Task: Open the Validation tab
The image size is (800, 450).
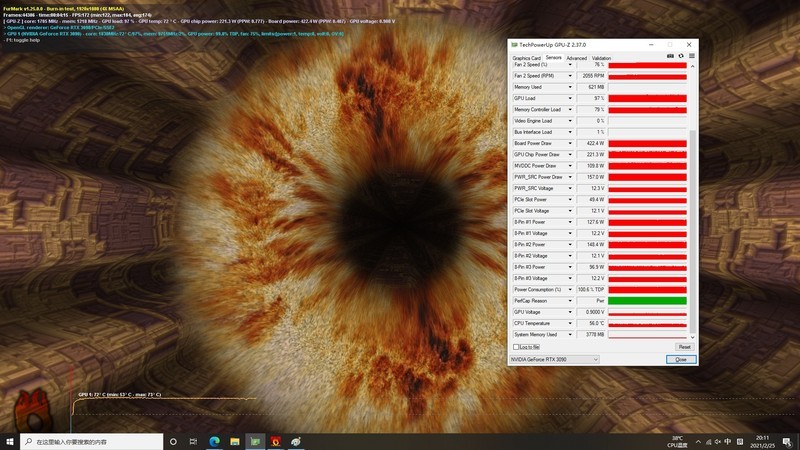Action: [x=601, y=58]
